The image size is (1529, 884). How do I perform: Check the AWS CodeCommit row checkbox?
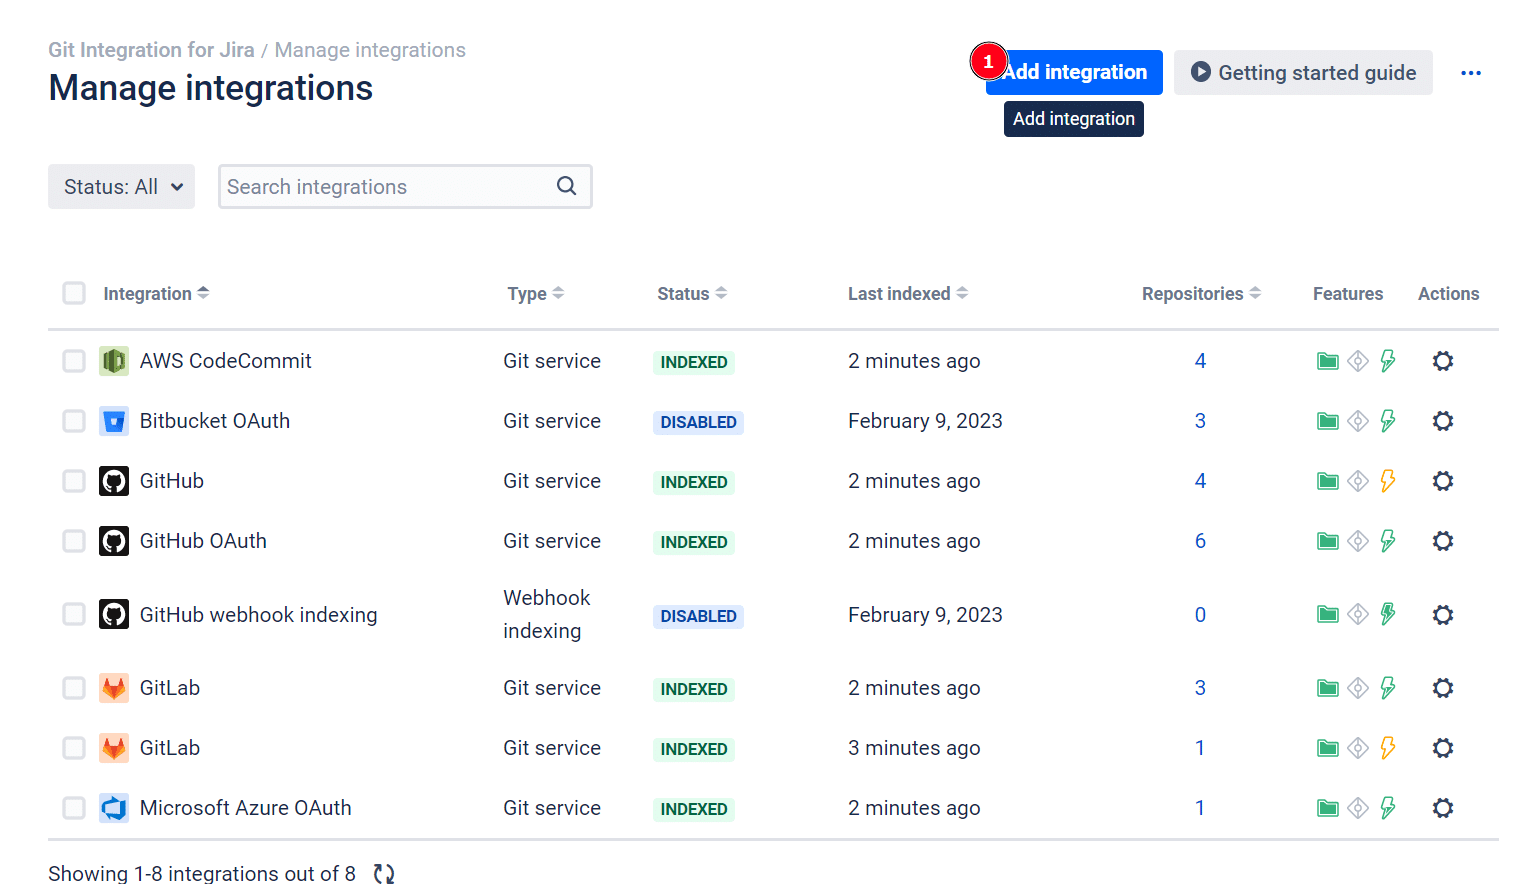pyautogui.click(x=74, y=361)
